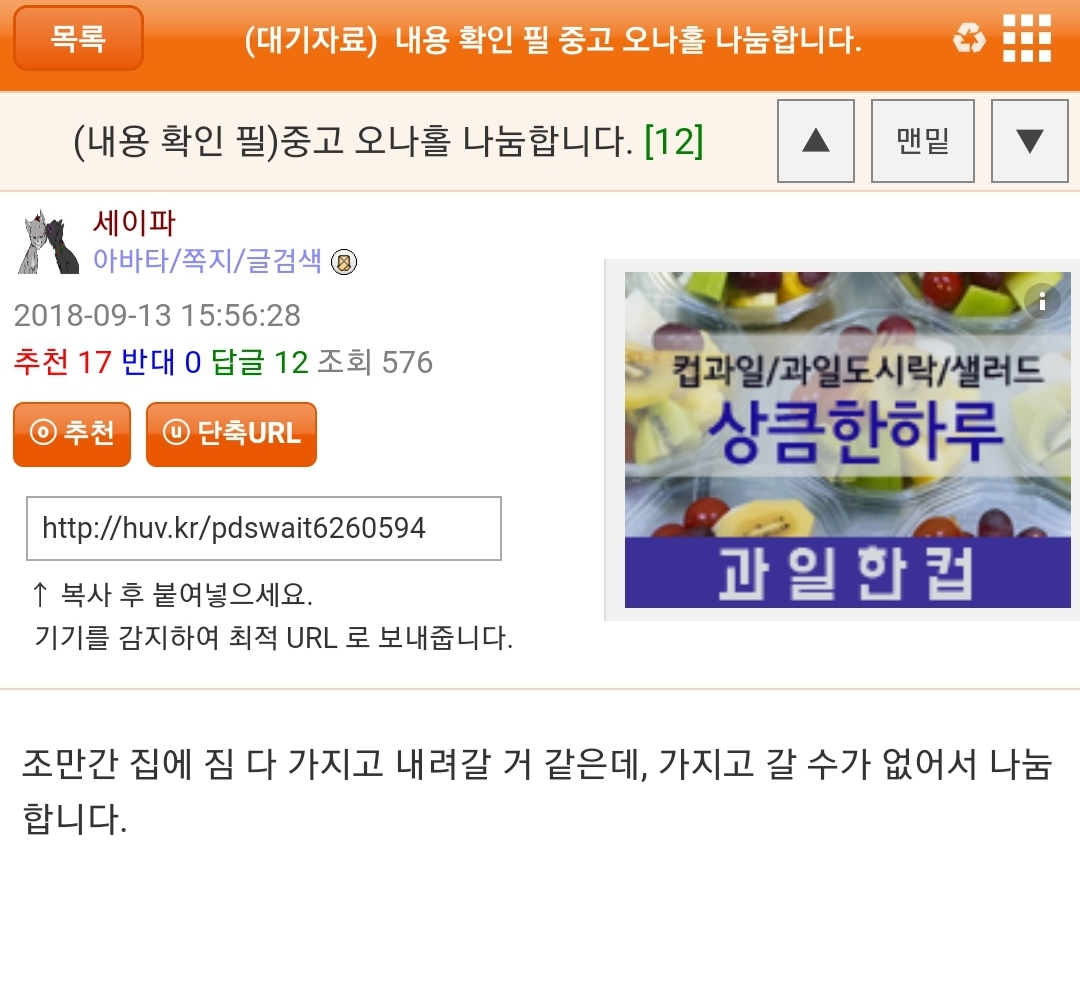This screenshot has height=996, width=1080.
Task: Click the up arrow navigation button
Action: (x=816, y=141)
